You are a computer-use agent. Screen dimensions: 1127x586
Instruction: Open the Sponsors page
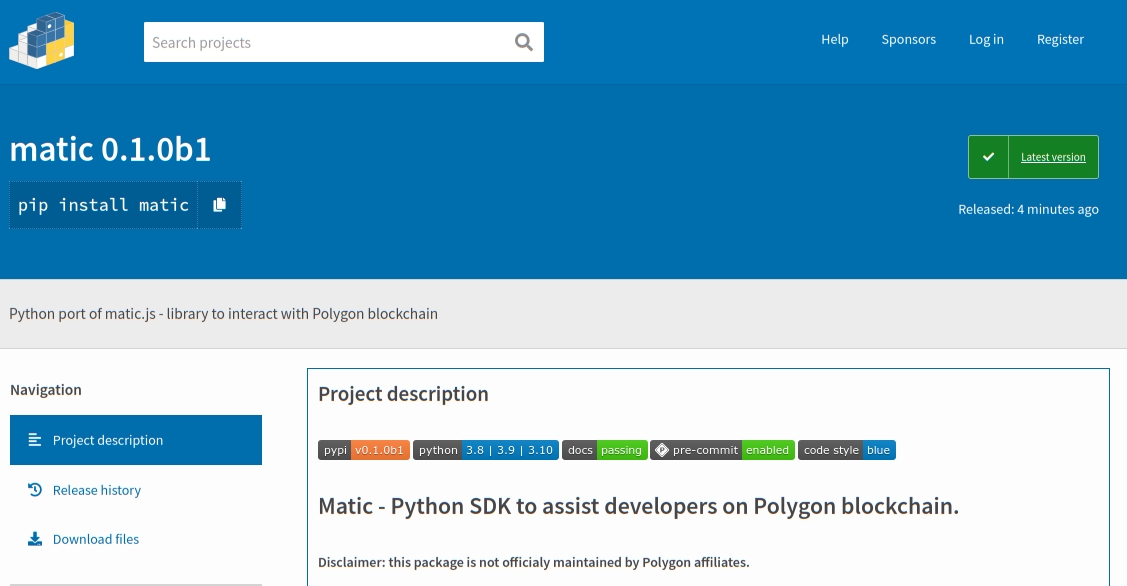(x=908, y=40)
